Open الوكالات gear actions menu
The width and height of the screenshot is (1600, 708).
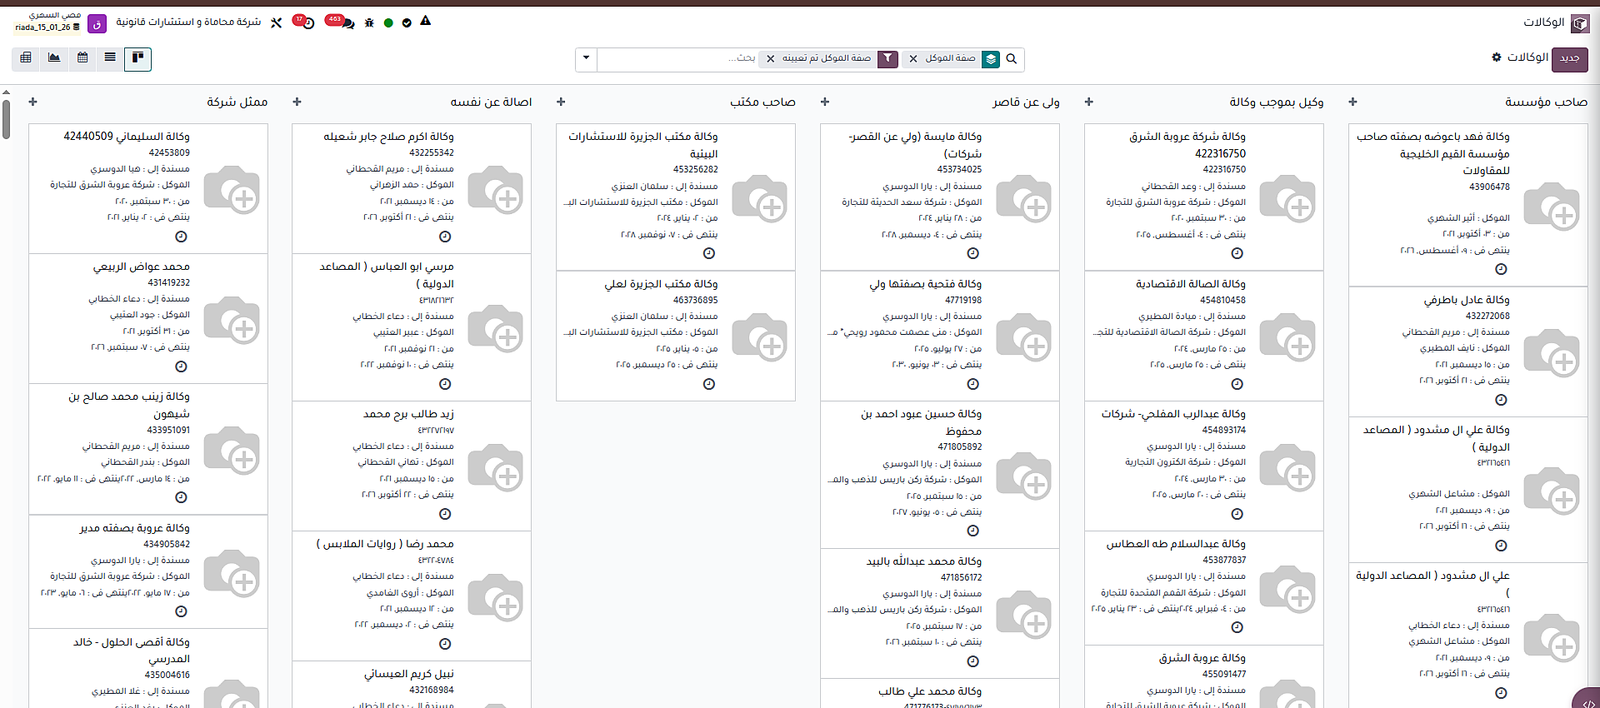pyautogui.click(x=1497, y=58)
